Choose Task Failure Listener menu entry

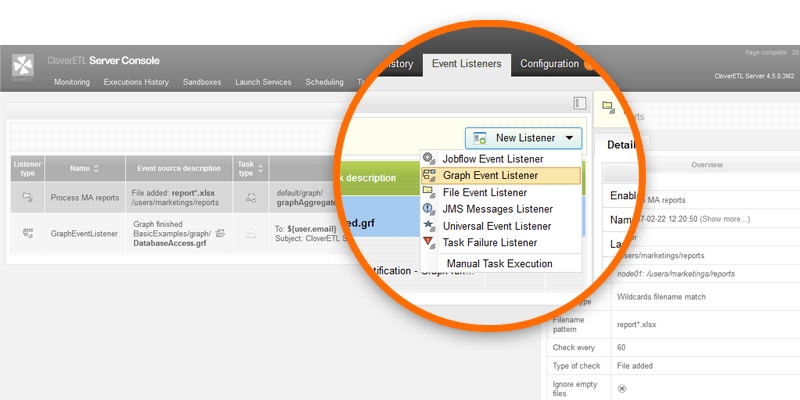501,243
